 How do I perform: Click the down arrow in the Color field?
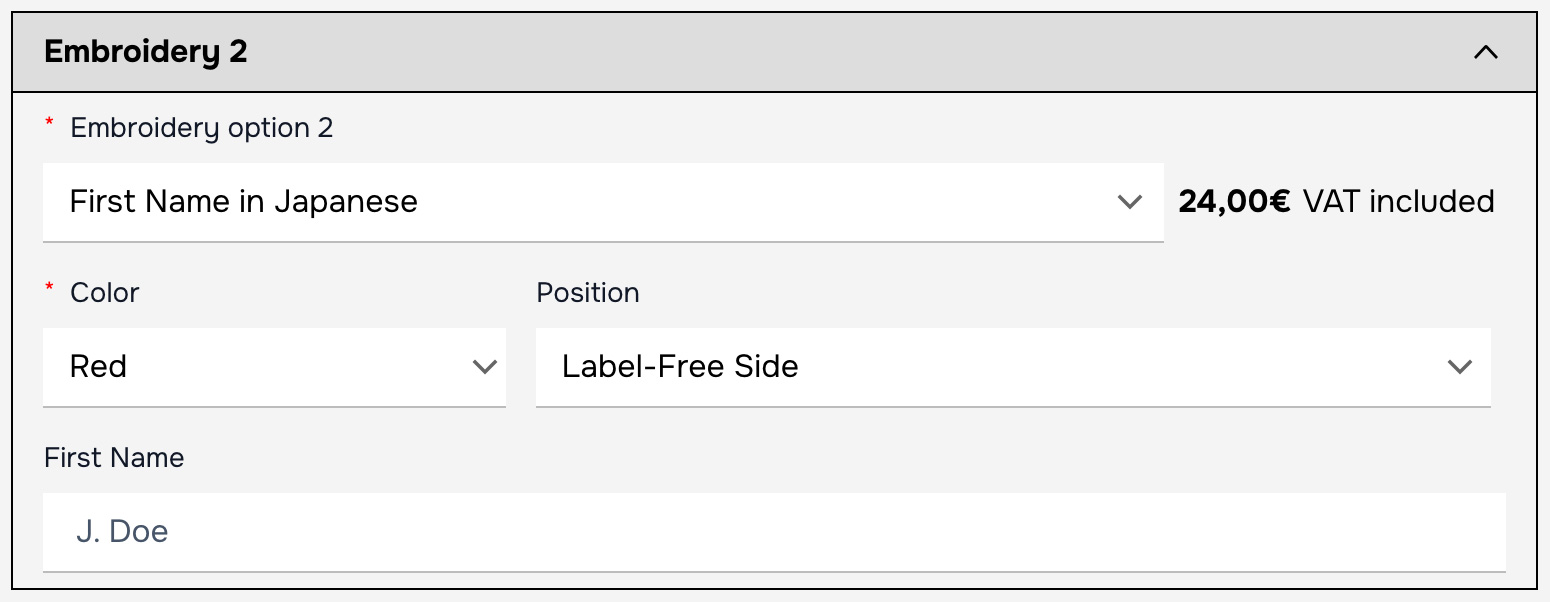tap(485, 367)
